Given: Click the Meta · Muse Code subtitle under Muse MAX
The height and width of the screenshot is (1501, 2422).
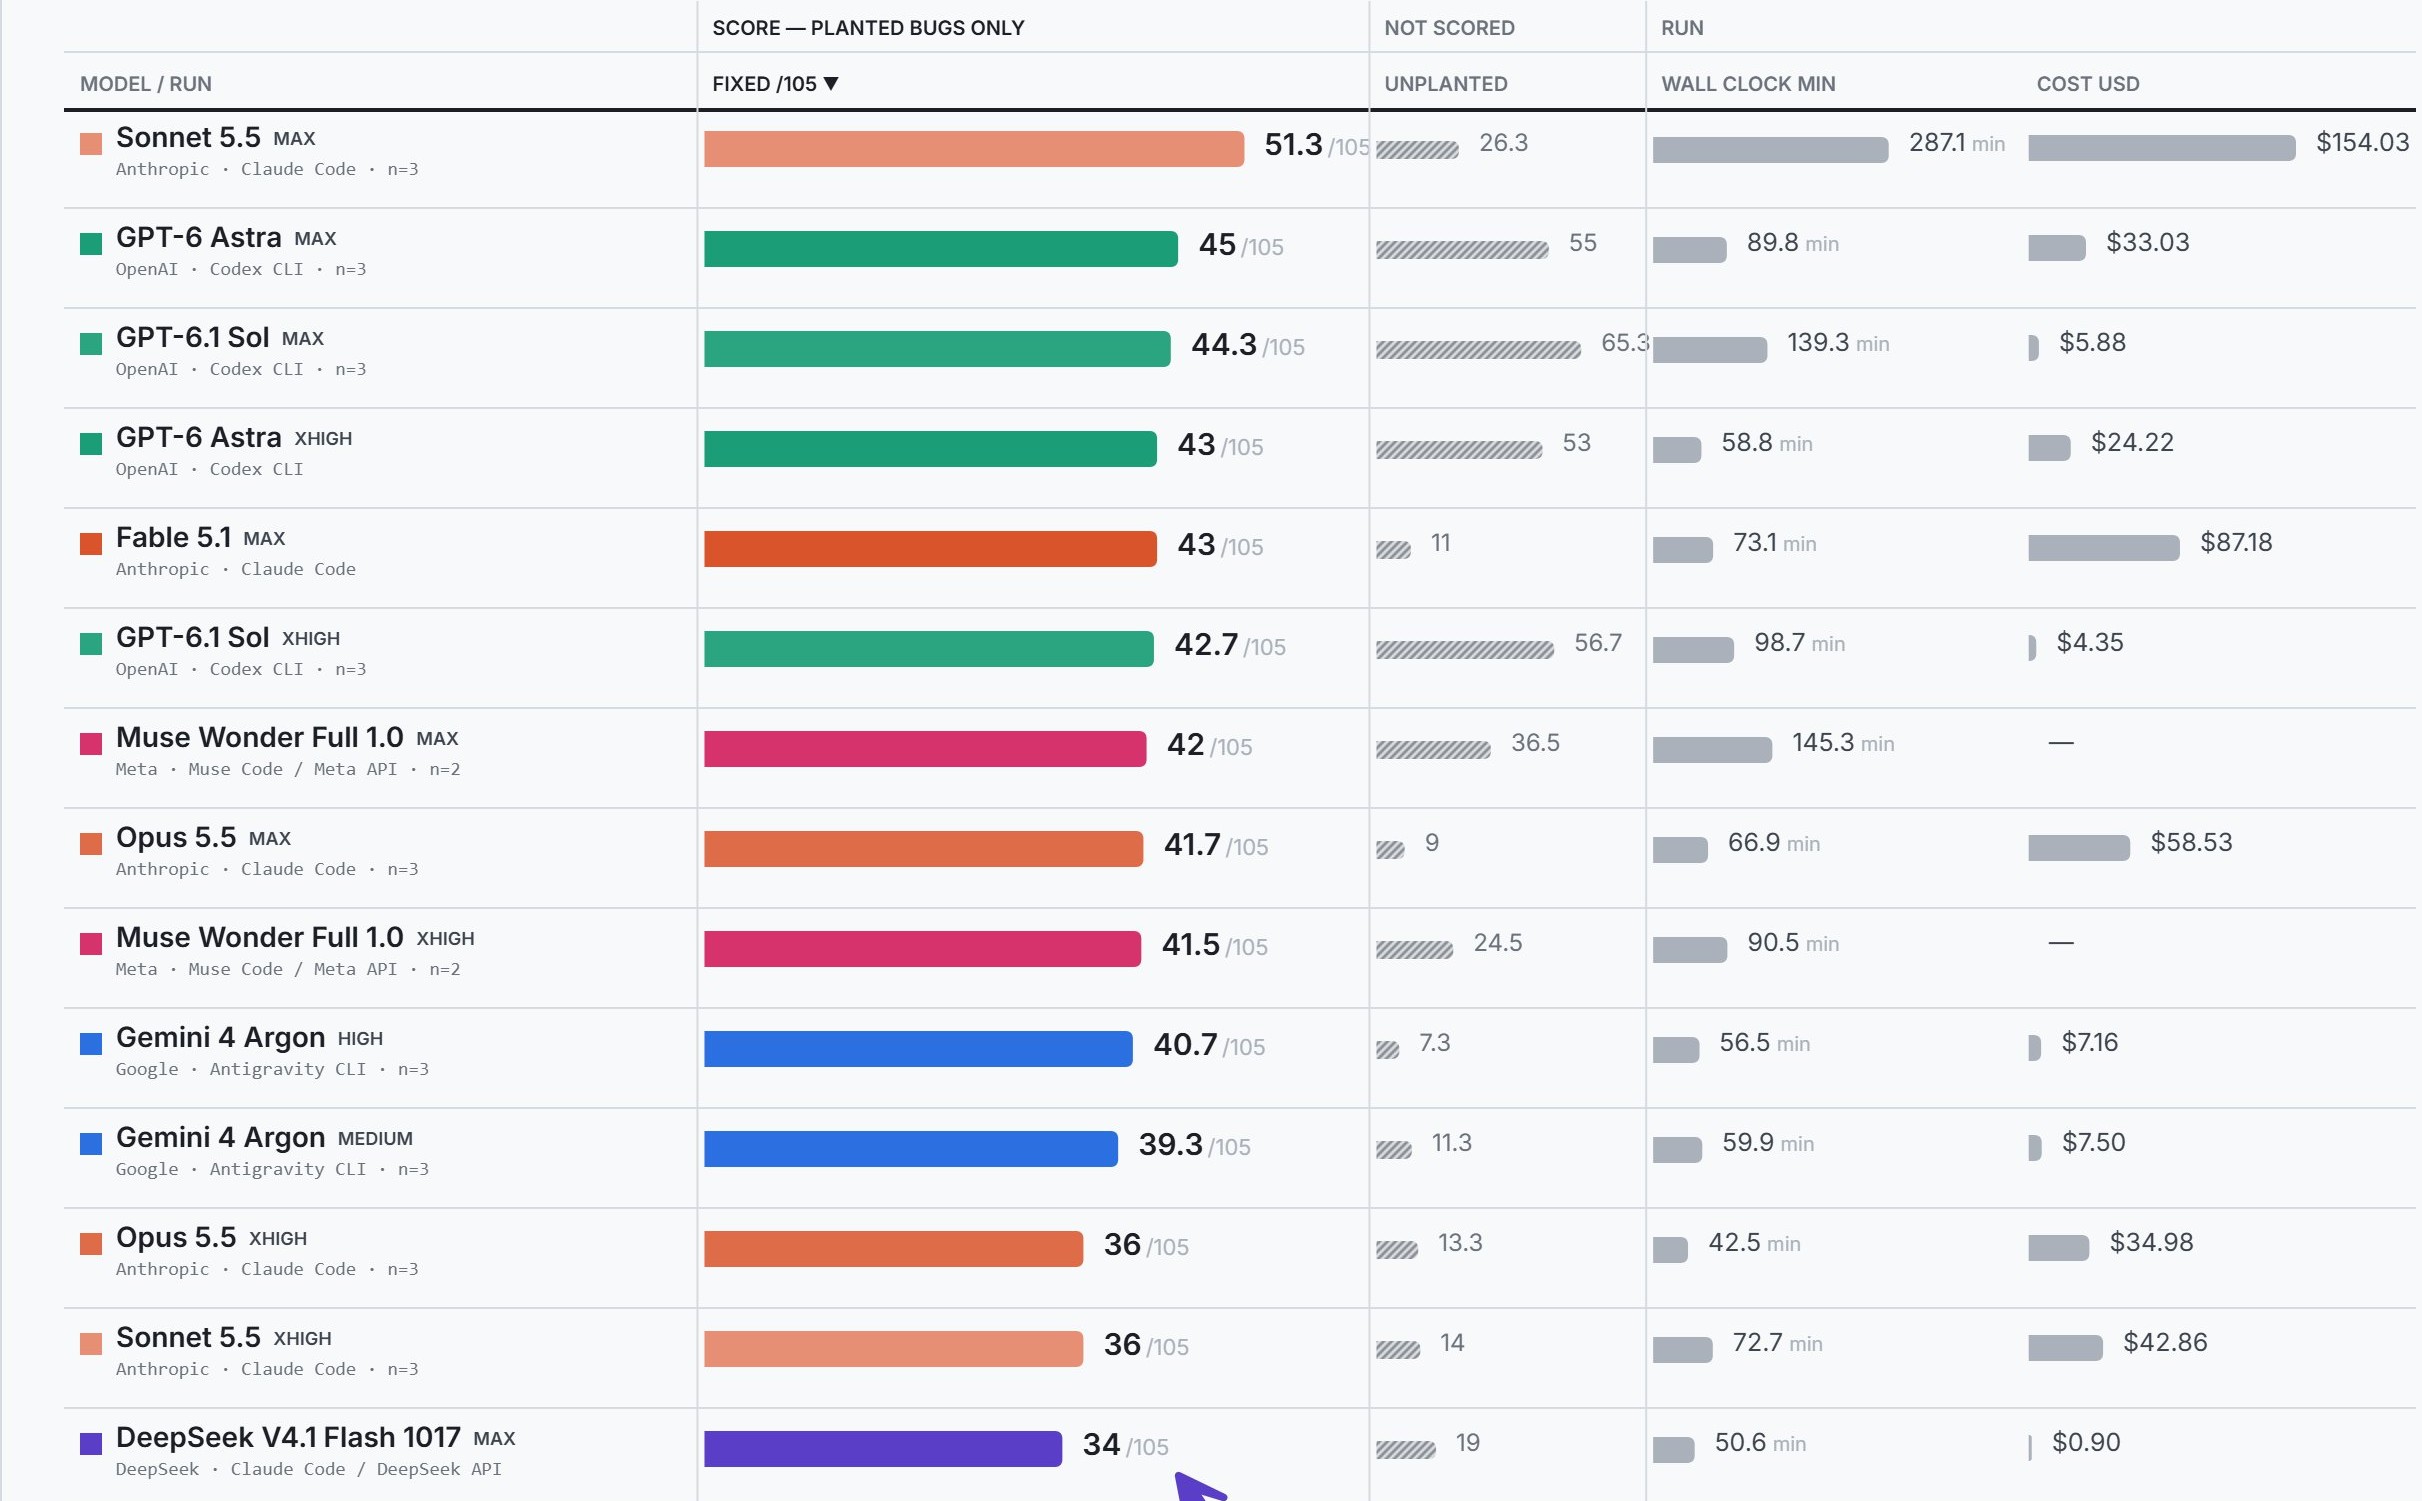Looking at the screenshot, I should click(x=288, y=769).
